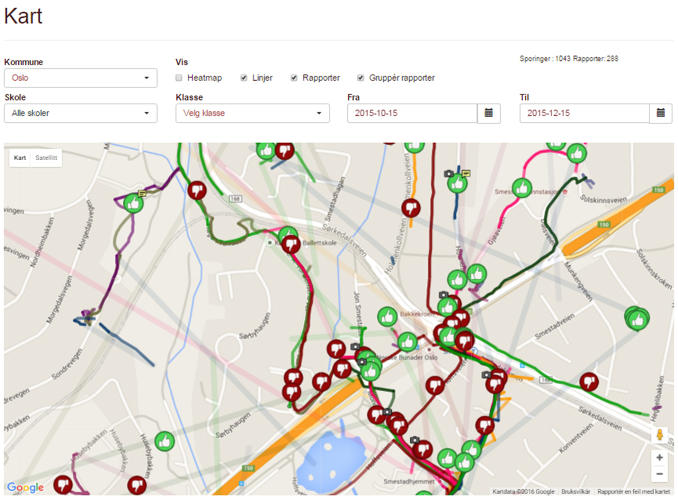Click Rapportér en feil med kartet link
The image size is (678, 500).
pos(632,492)
